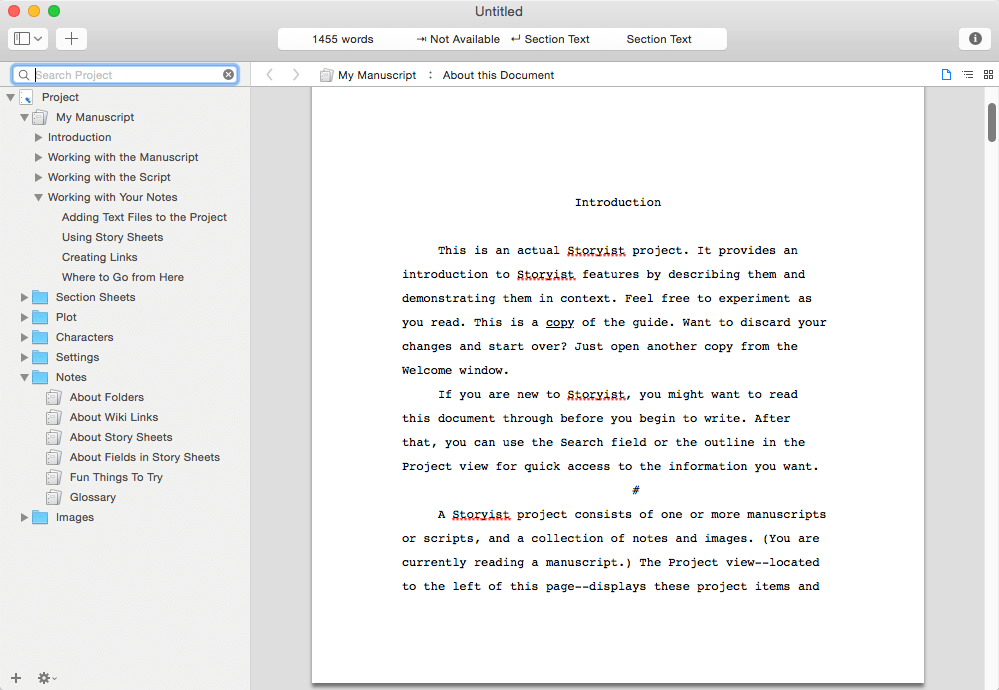Click inside the Search Project field

(x=120, y=74)
